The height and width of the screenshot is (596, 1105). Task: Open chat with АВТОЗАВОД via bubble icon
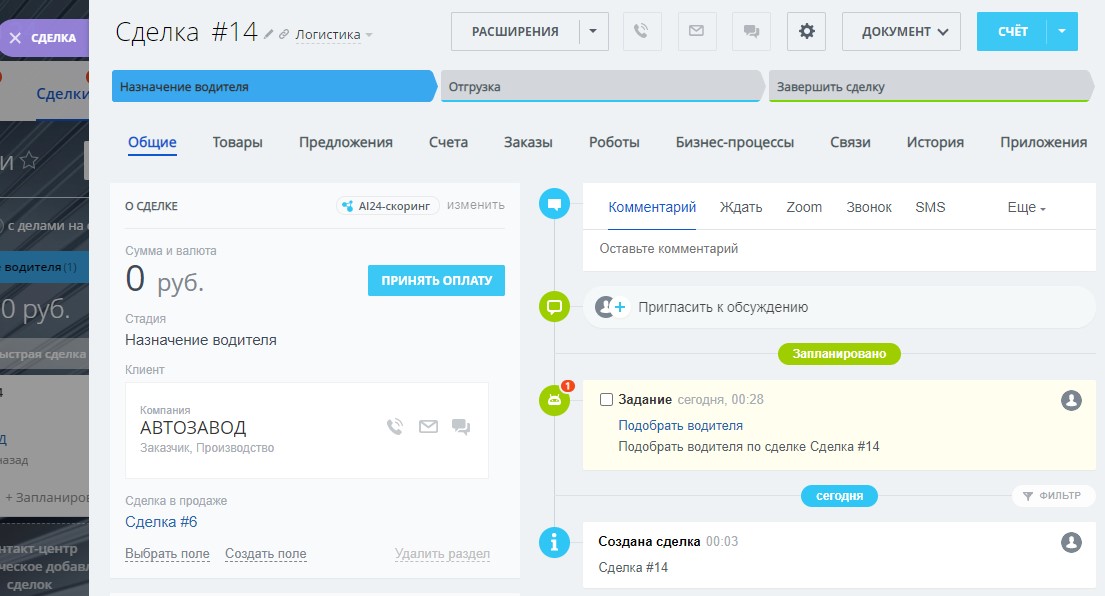tap(461, 426)
